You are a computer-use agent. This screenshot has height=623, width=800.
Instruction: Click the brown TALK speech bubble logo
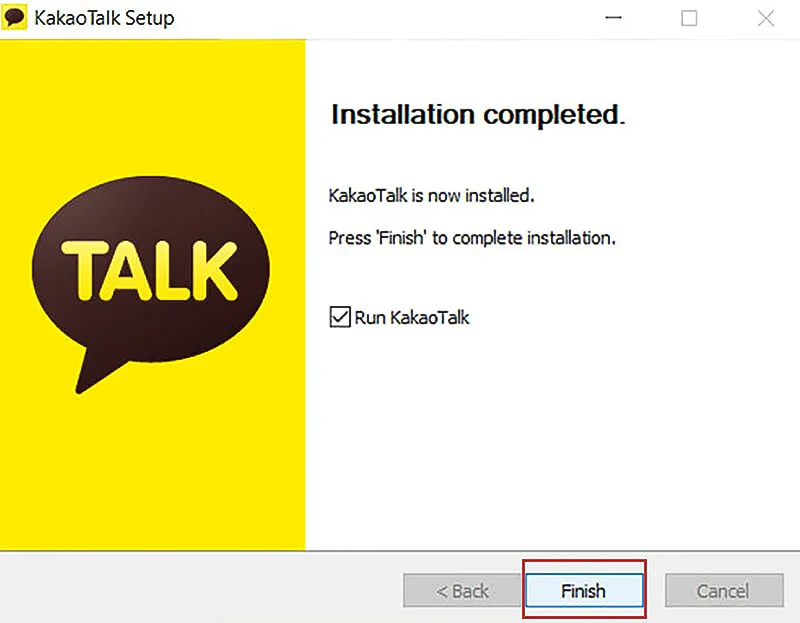coord(152,262)
